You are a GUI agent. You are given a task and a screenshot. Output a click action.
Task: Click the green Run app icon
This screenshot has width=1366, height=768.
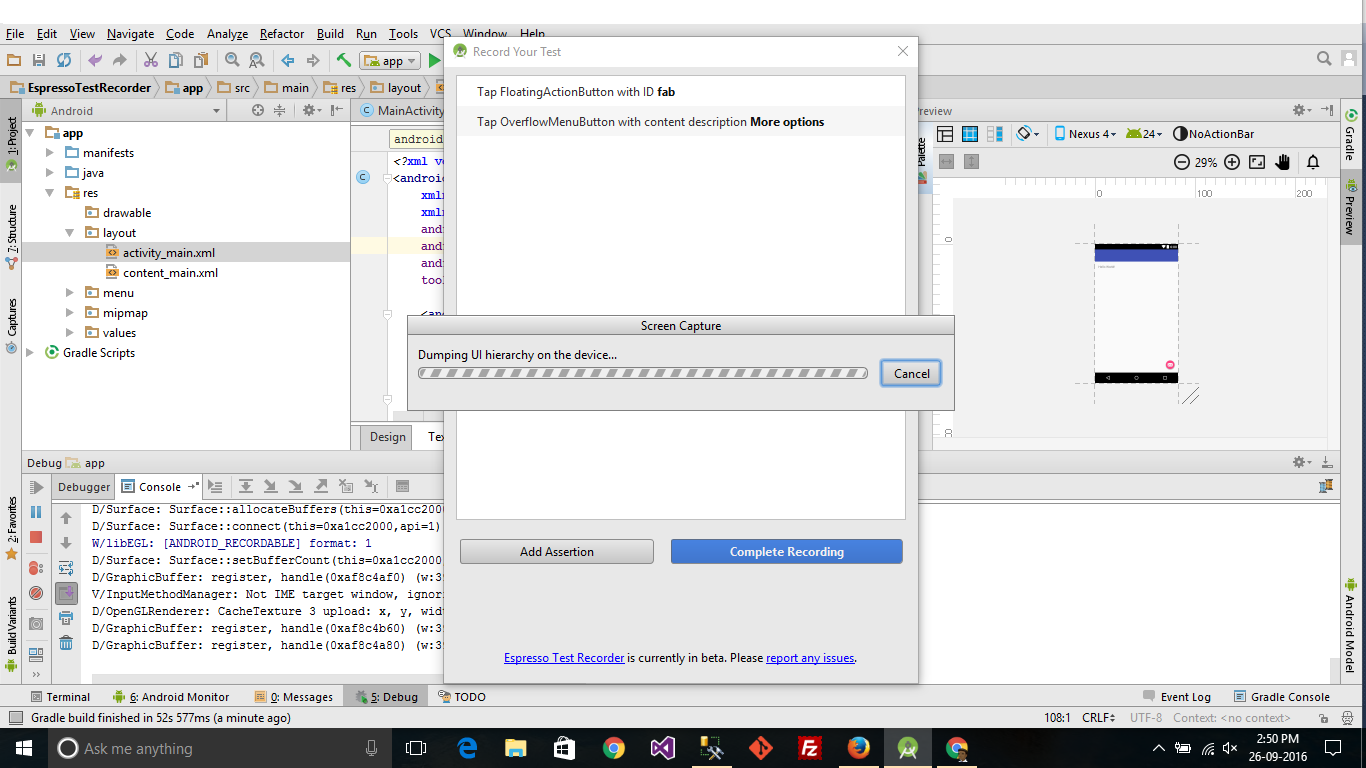(x=434, y=61)
